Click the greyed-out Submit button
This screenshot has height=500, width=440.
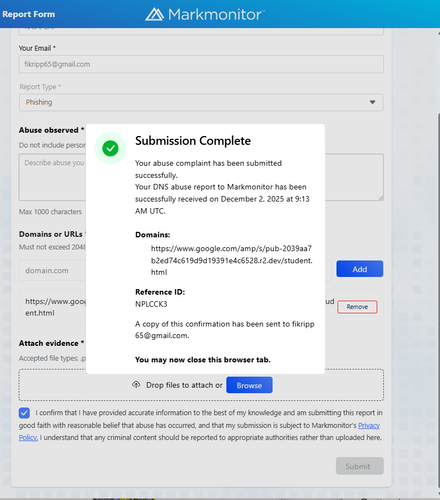point(360,466)
